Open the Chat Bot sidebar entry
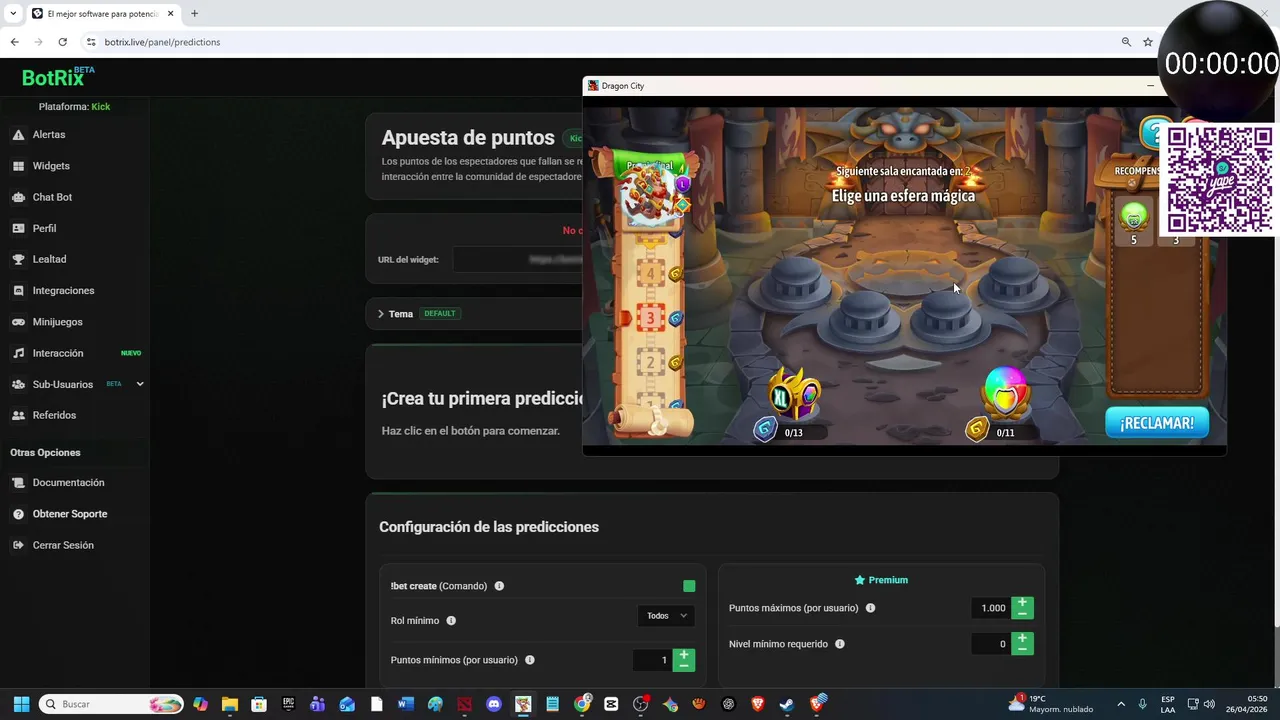1280x720 pixels. click(52, 197)
